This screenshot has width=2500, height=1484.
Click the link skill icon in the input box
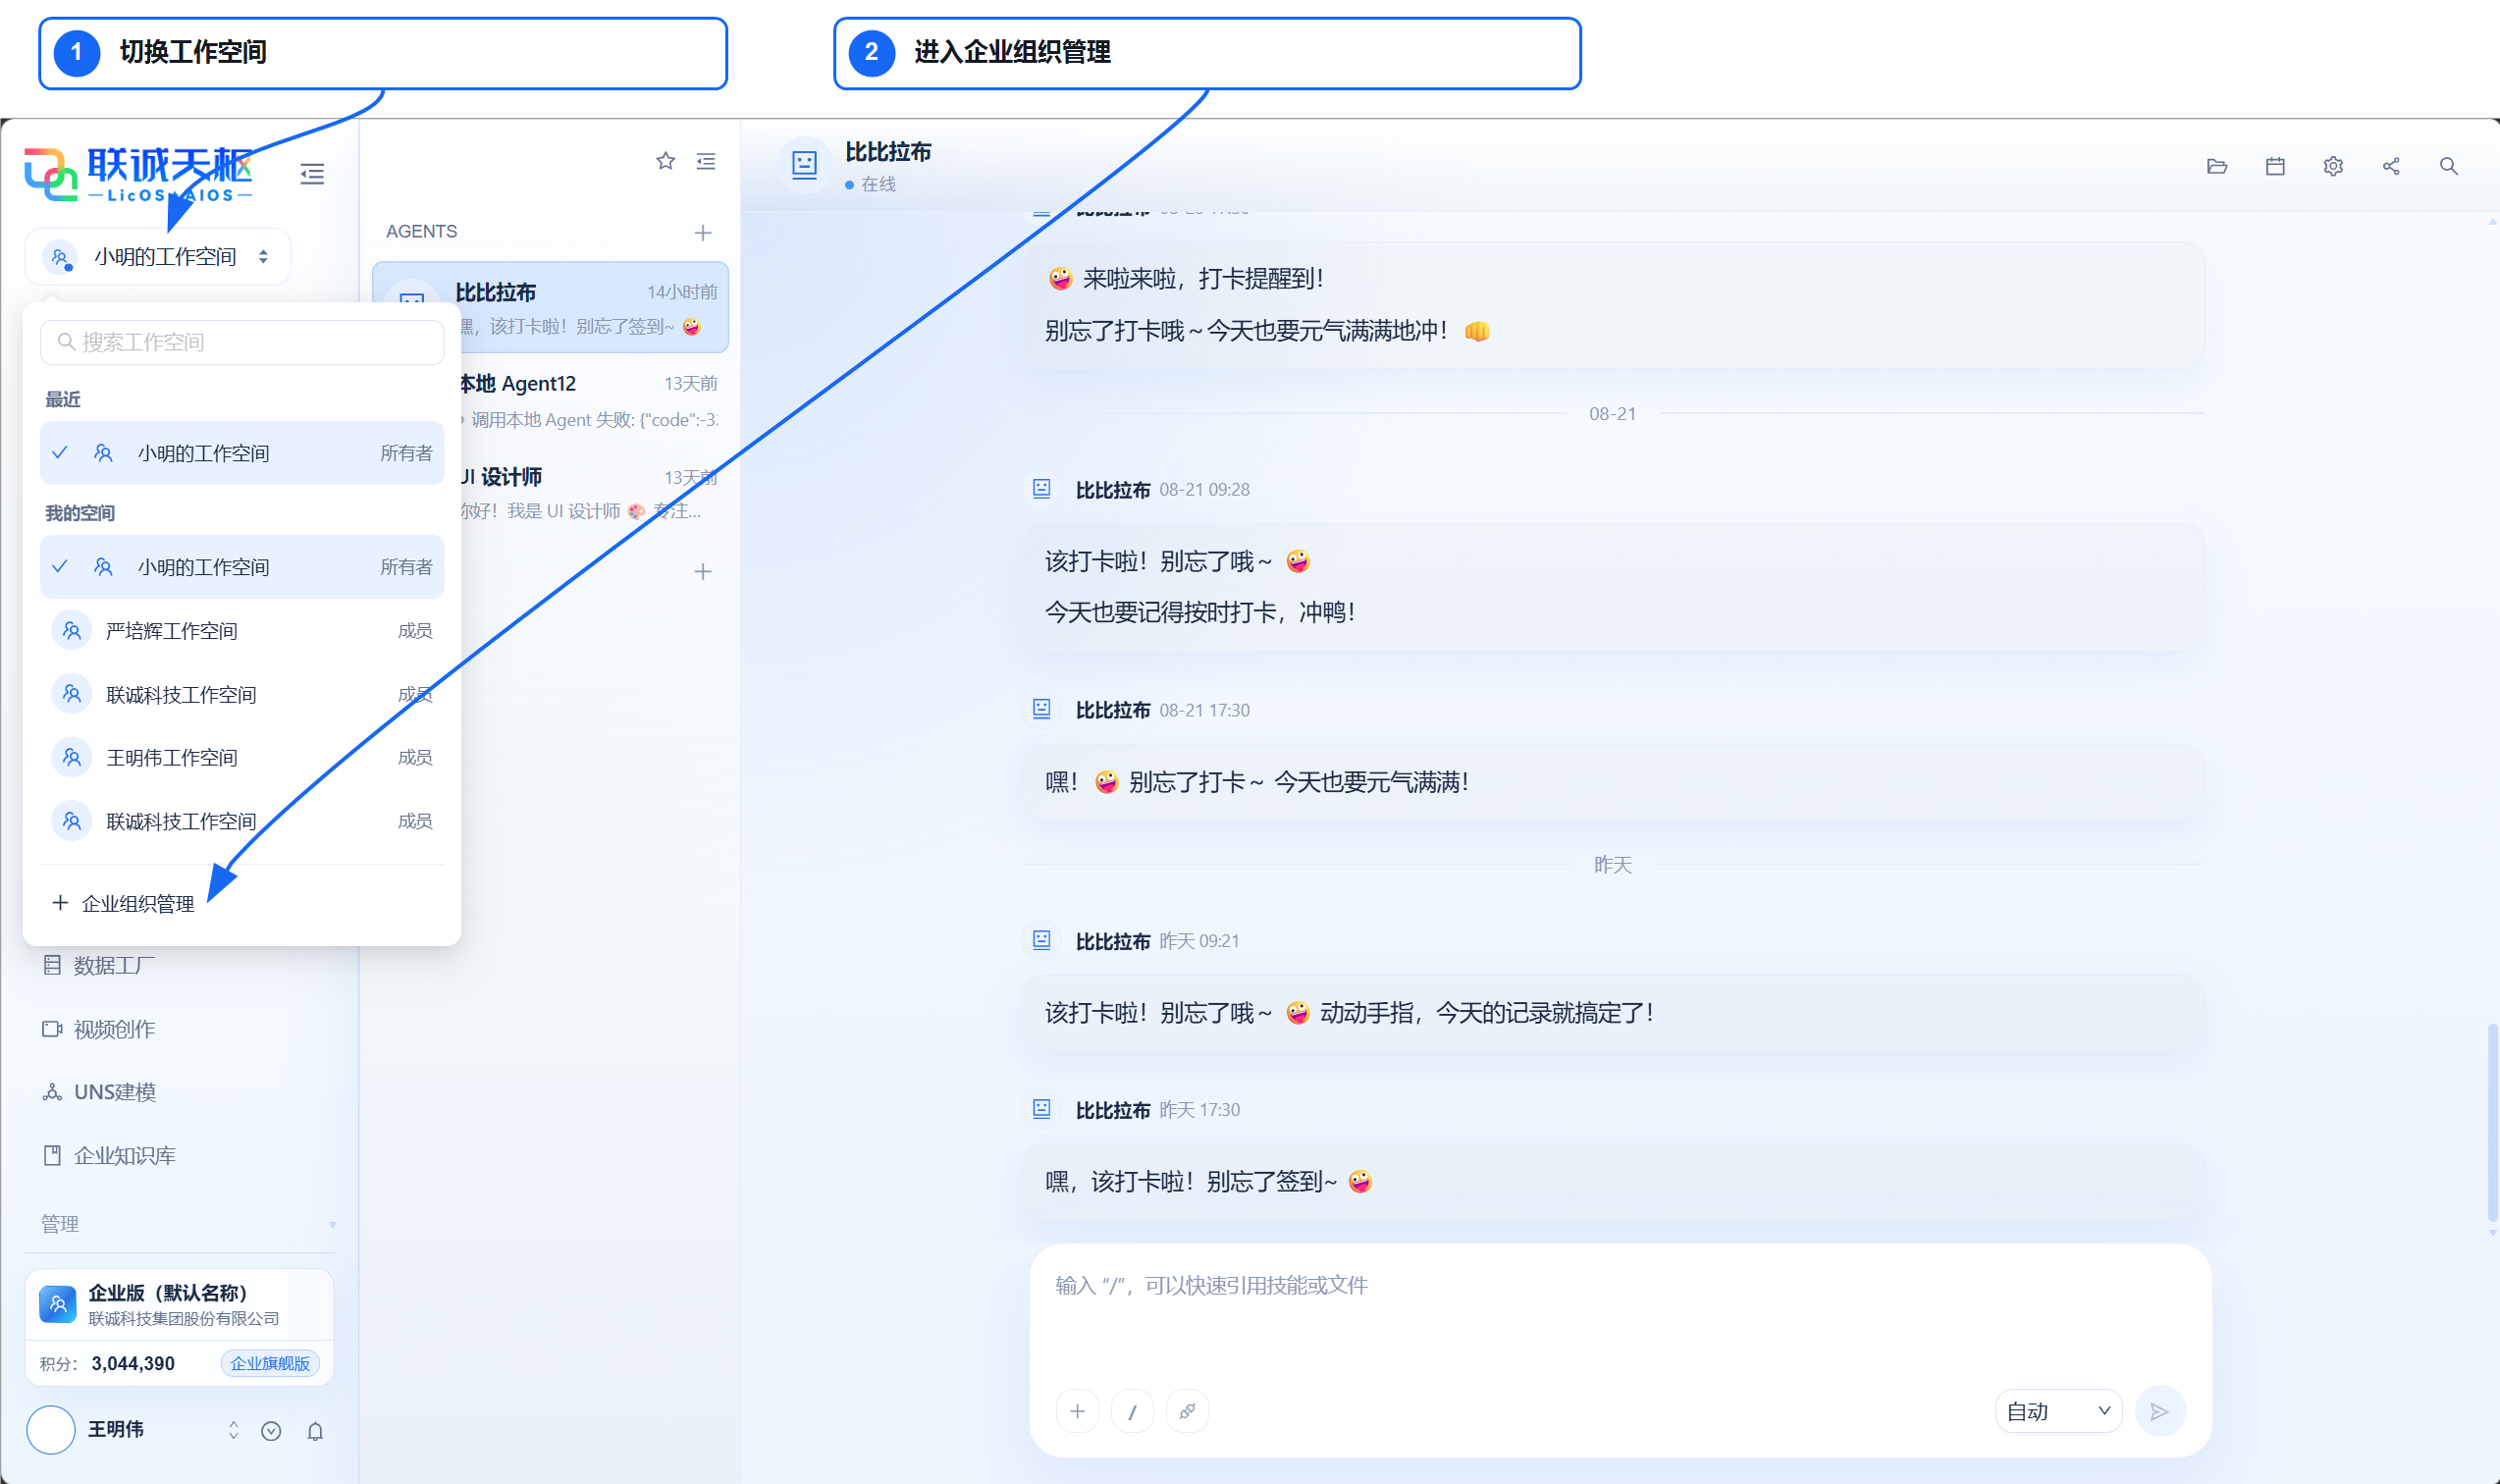pos(1187,1411)
